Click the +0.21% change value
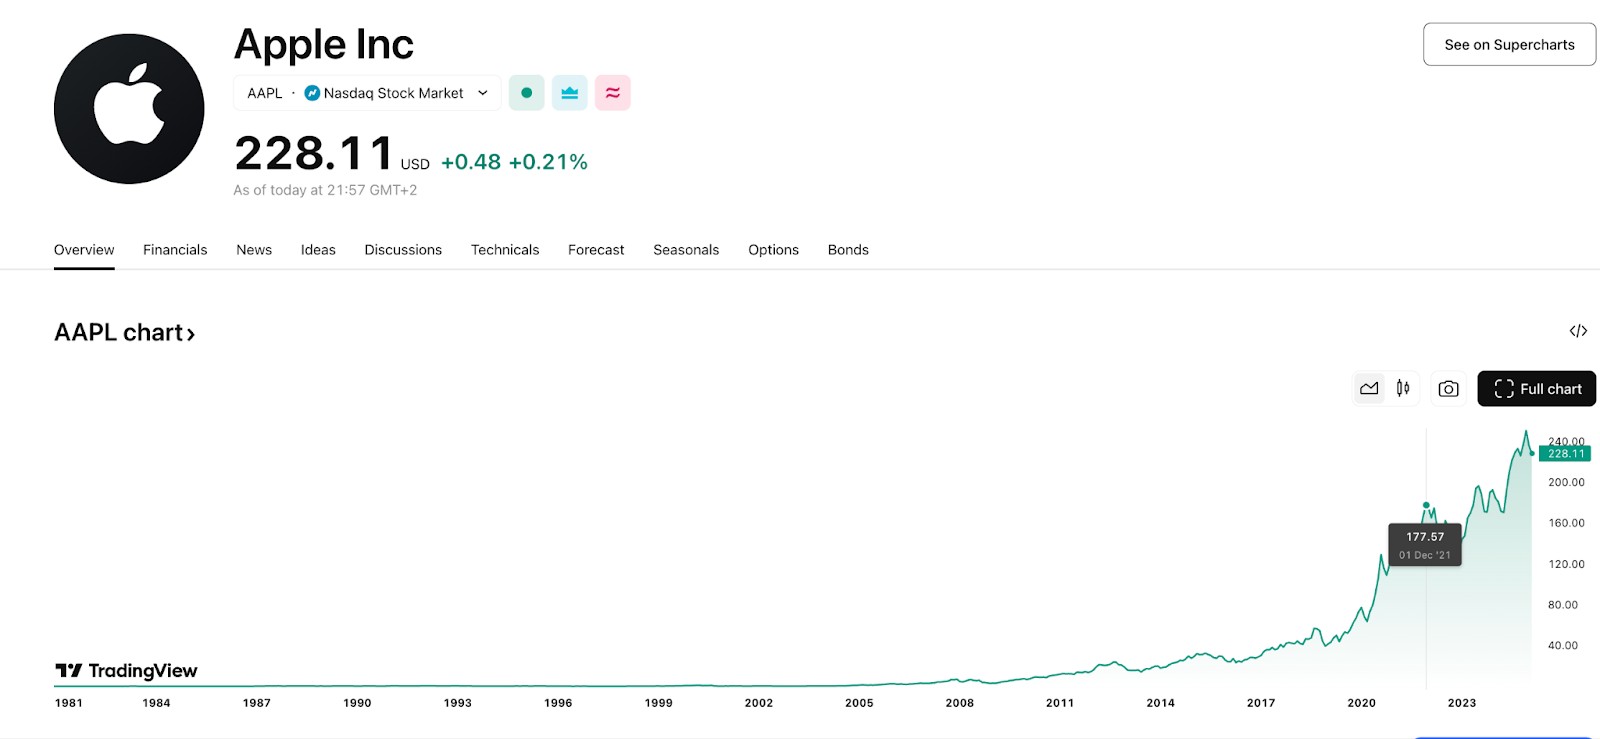The width and height of the screenshot is (1600, 739). (548, 162)
